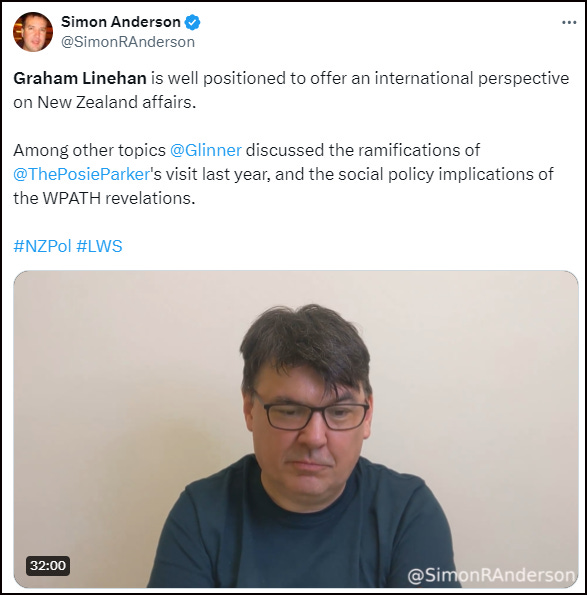Open the @ThePosieParker mention link
This screenshot has height=595, width=587.
[82, 174]
